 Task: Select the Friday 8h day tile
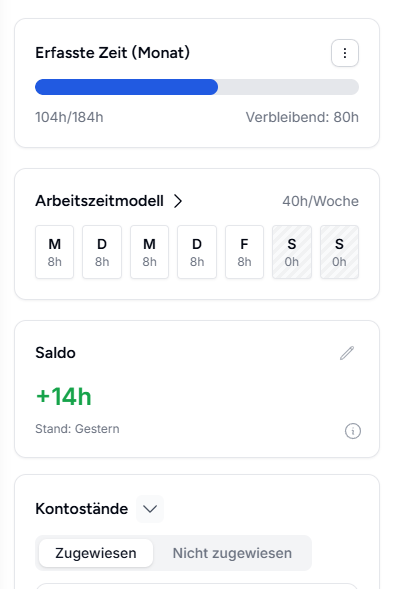pyautogui.click(x=244, y=252)
